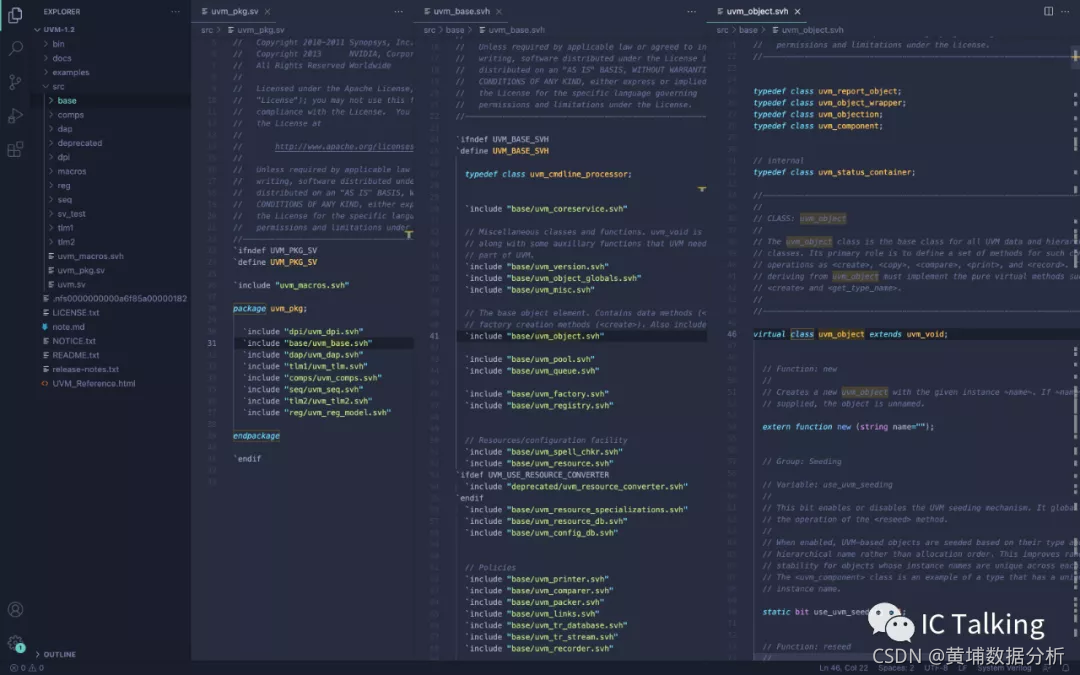
Task: Open UVM_Reference.html from the file tree
Action: tap(94, 384)
